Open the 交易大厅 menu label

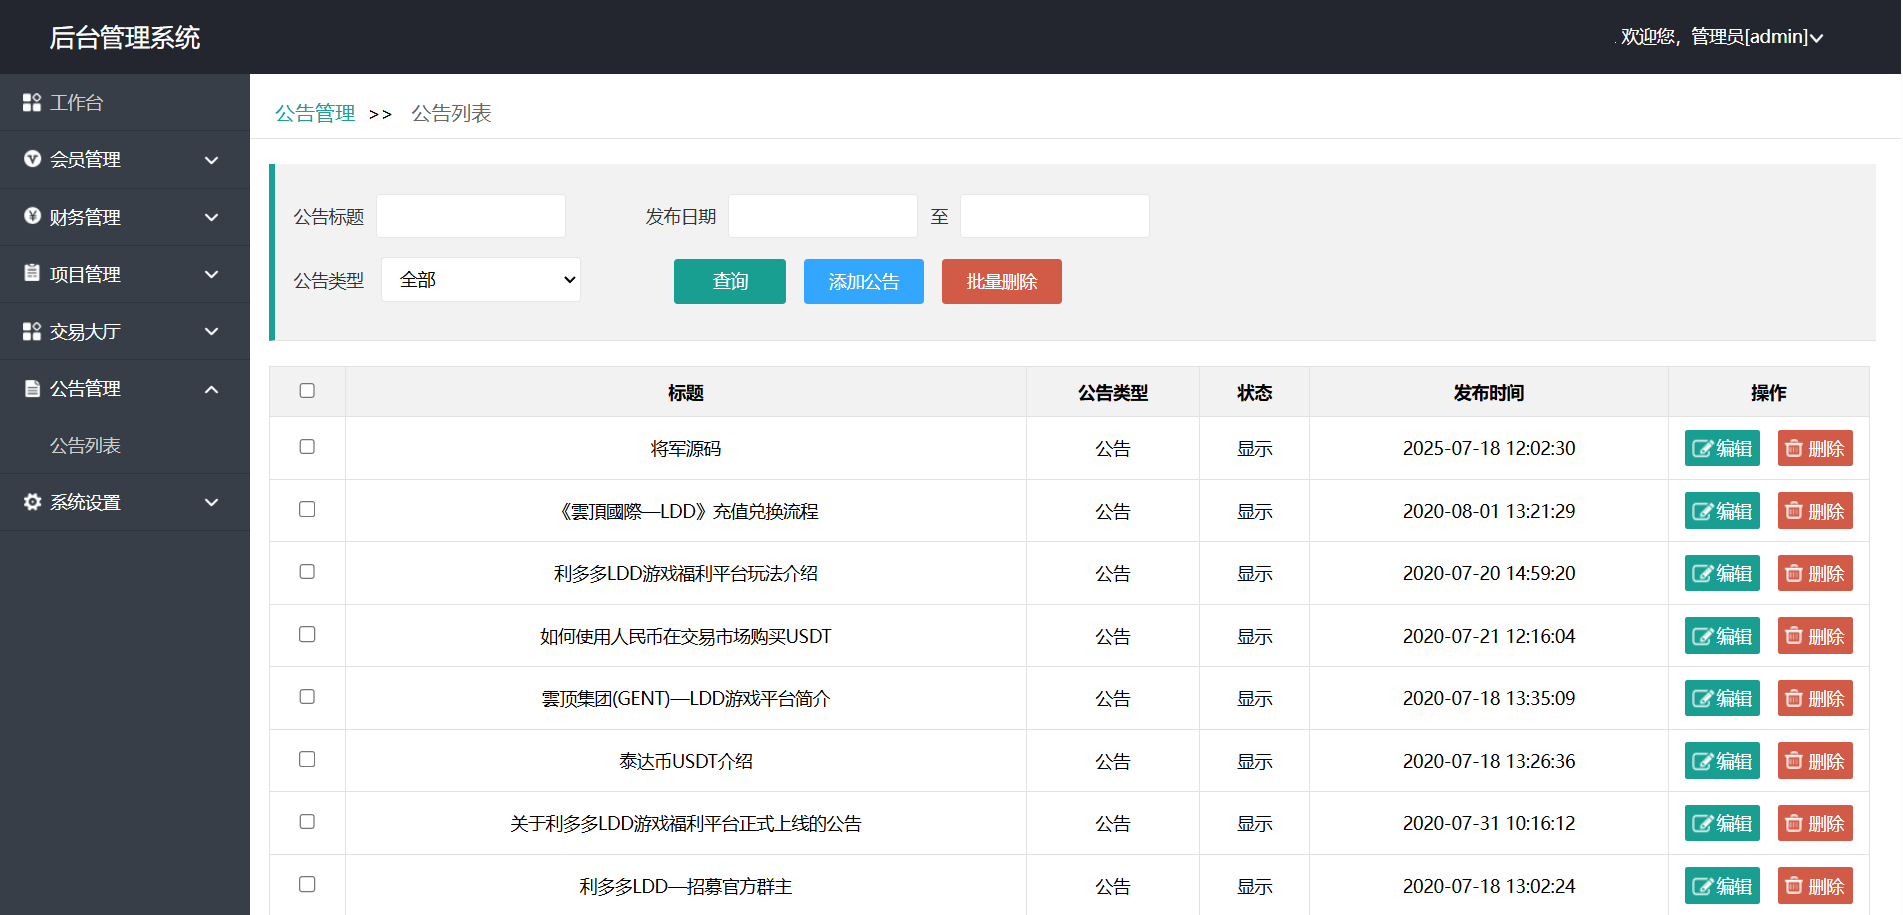click(x=85, y=331)
